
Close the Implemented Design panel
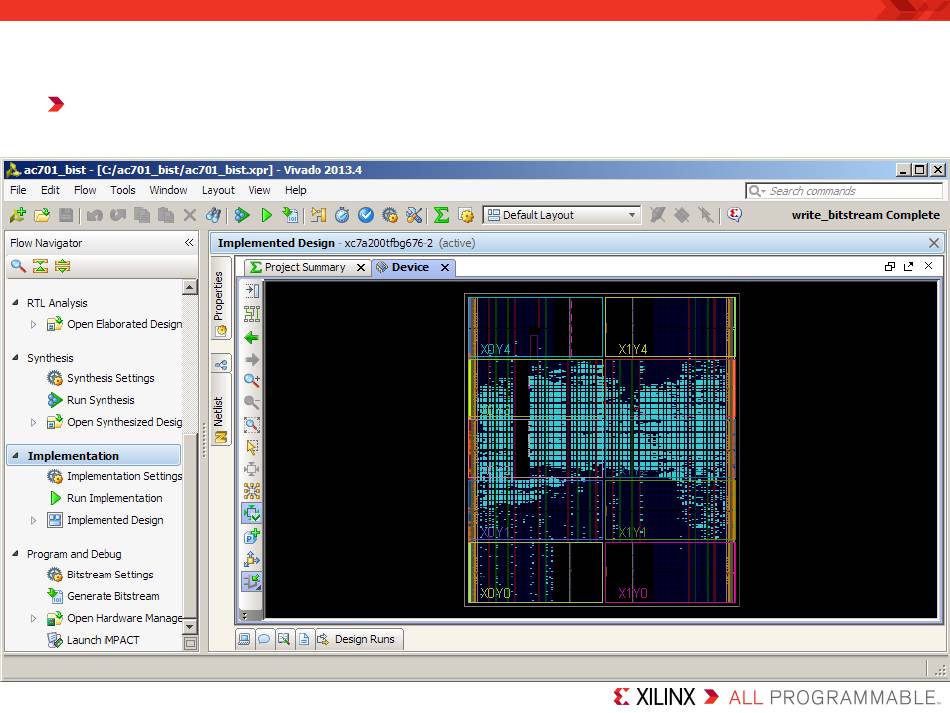(934, 243)
